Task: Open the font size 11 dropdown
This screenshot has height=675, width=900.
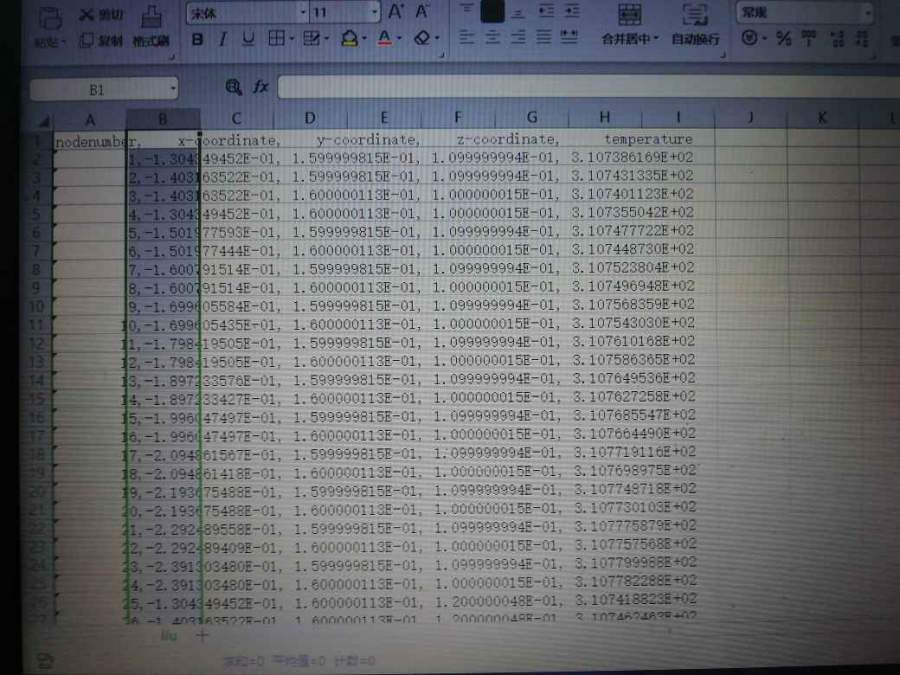Action: [374, 12]
